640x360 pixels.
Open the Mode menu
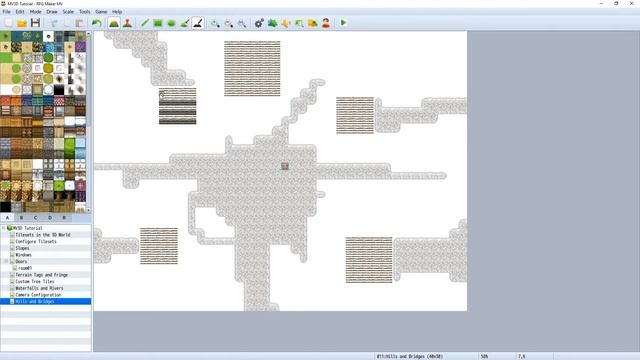[36, 12]
